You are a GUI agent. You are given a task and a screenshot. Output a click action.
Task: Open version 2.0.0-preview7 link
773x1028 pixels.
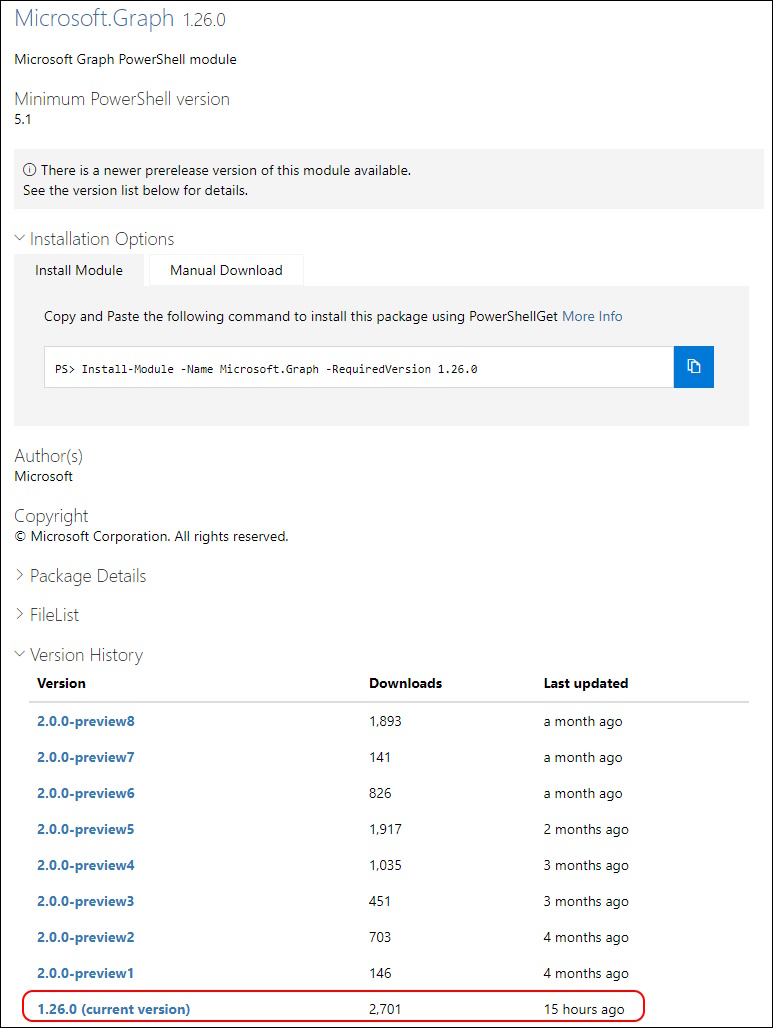[x=86, y=757]
